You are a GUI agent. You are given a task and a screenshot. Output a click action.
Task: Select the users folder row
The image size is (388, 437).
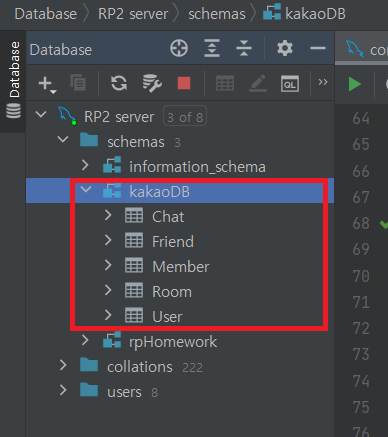coord(180,392)
